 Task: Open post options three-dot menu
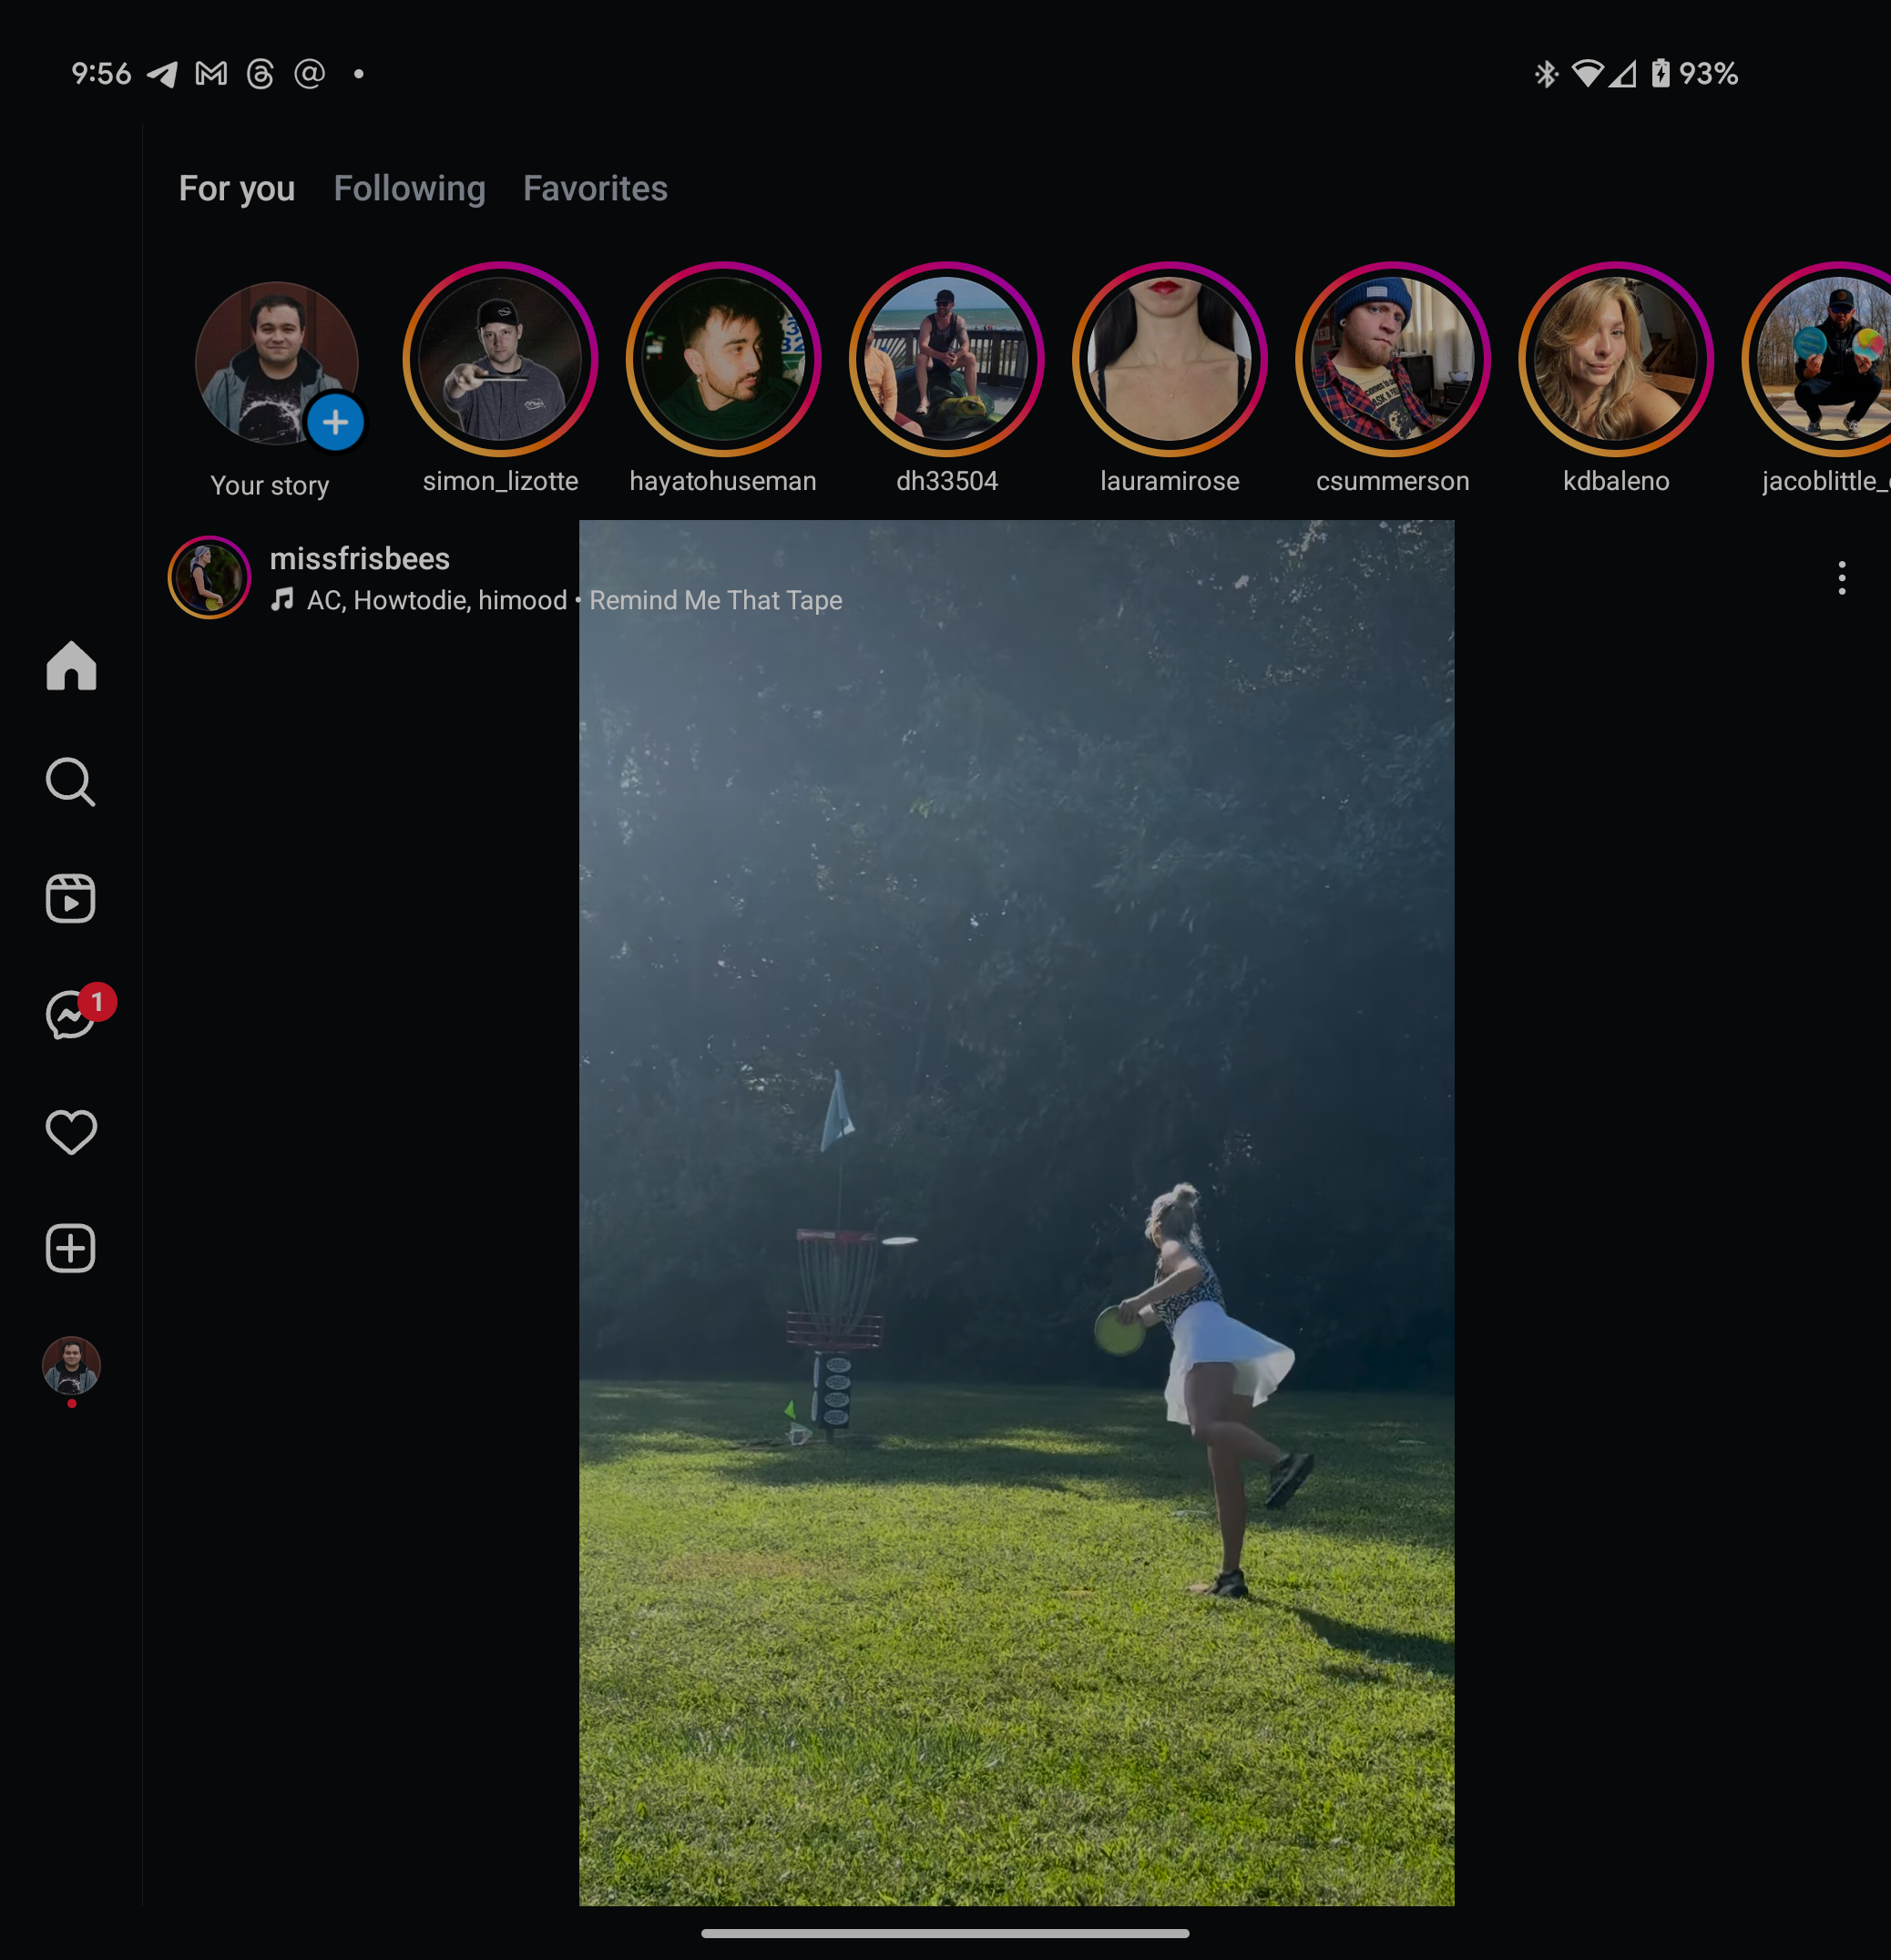tap(1841, 578)
